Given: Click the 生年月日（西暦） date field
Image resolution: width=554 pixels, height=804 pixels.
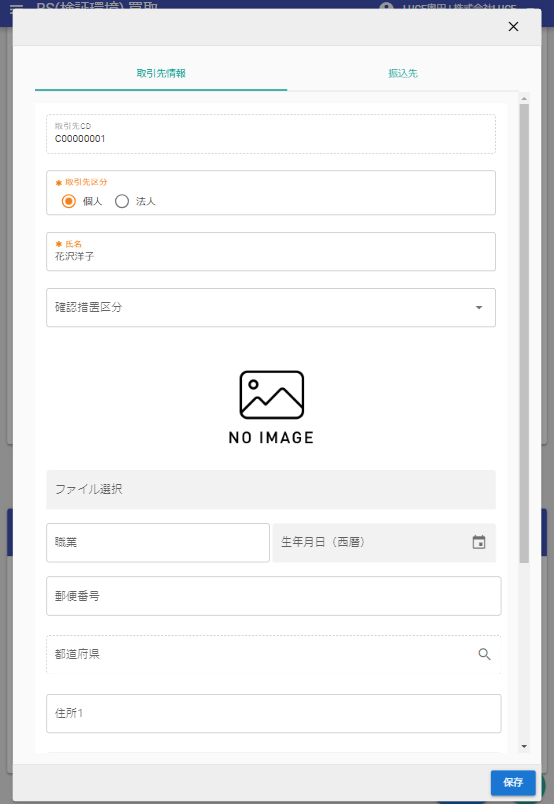Looking at the screenshot, I should click(x=384, y=542).
